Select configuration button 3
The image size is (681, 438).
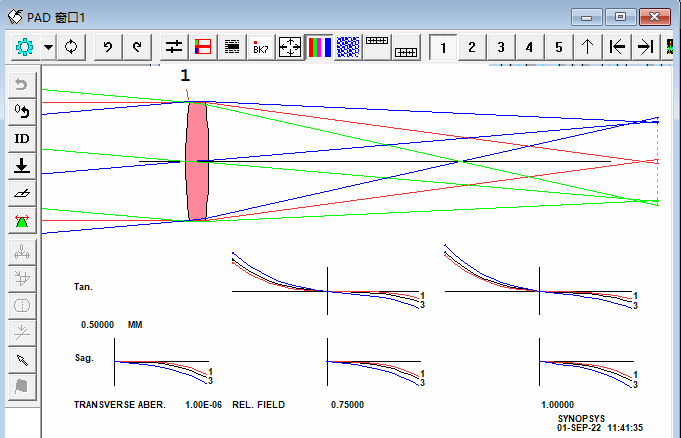pyautogui.click(x=501, y=47)
